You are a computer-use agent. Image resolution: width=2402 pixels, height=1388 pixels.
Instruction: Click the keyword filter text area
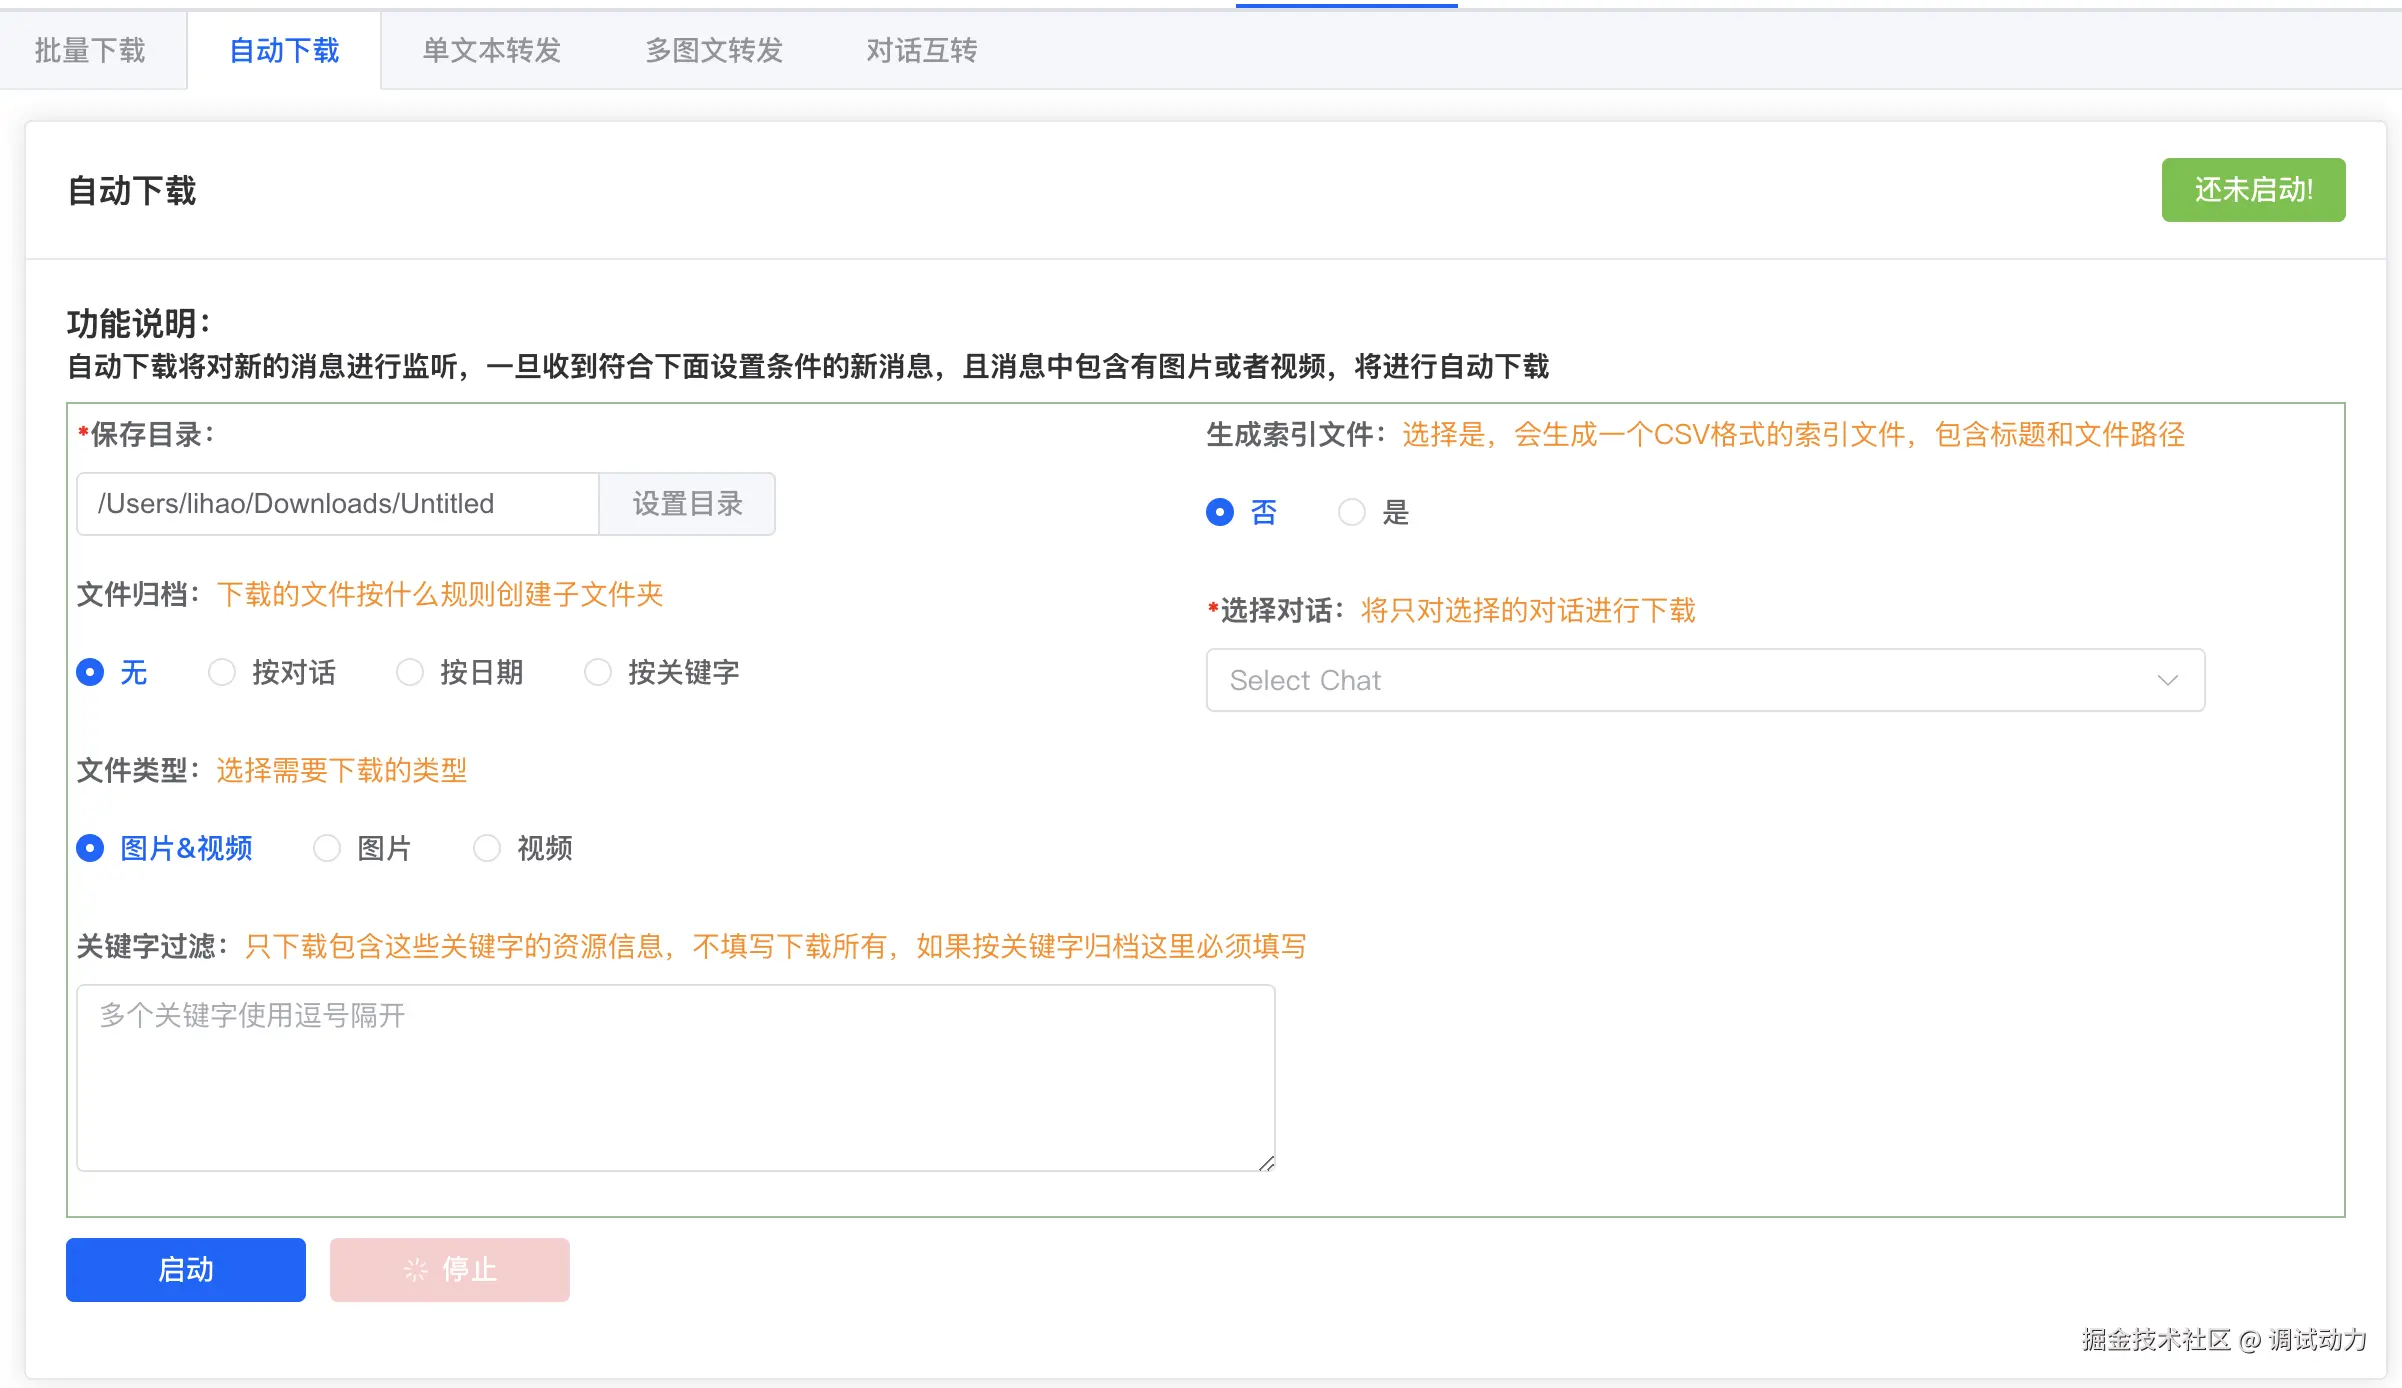pyautogui.click(x=675, y=1078)
